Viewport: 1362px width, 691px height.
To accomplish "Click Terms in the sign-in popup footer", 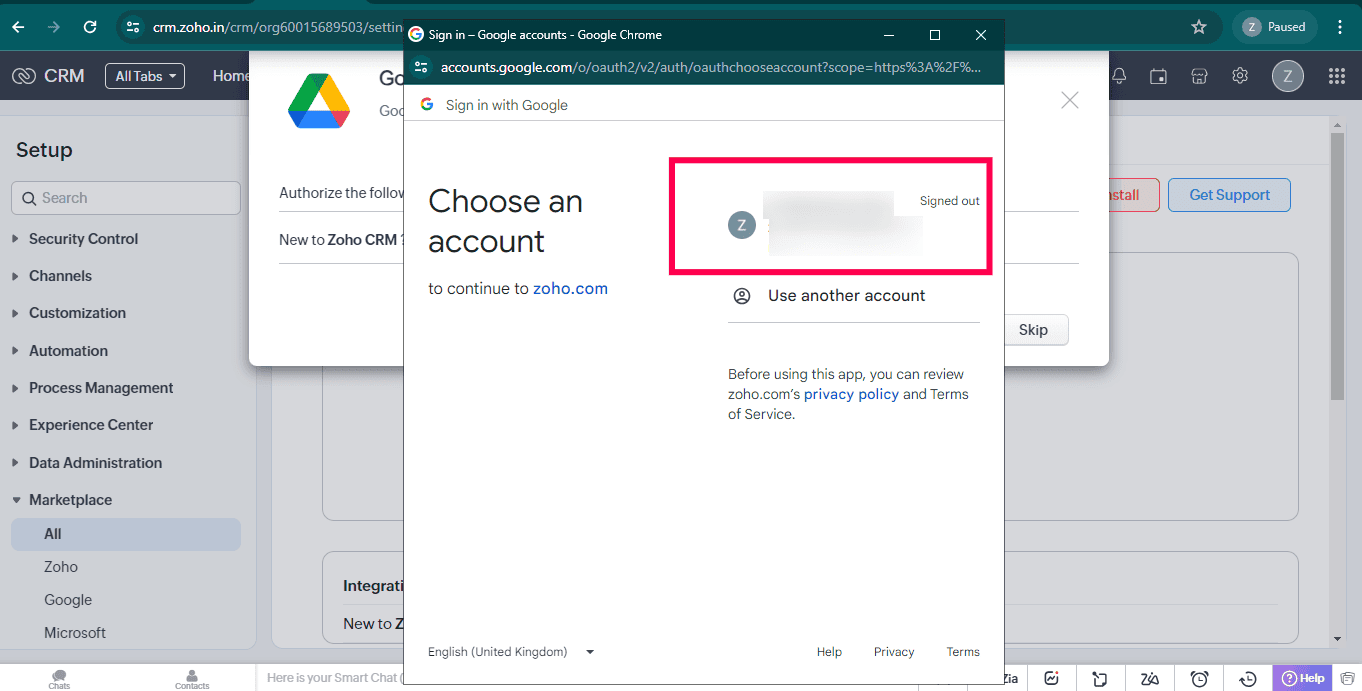I will tap(963, 652).
